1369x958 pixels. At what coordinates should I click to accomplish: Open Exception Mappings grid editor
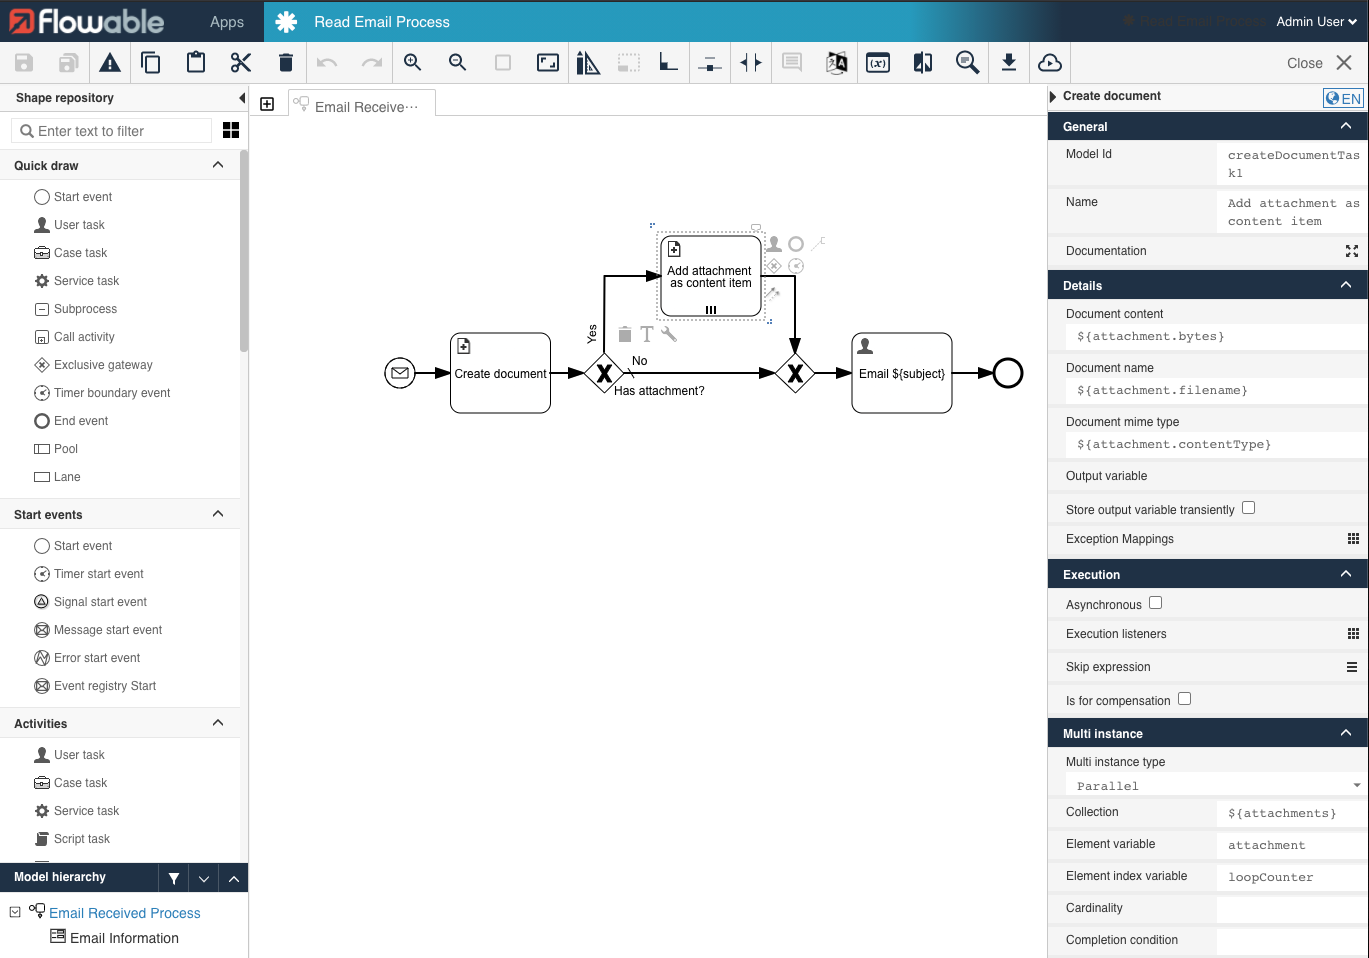click(x=1353, y=539)
